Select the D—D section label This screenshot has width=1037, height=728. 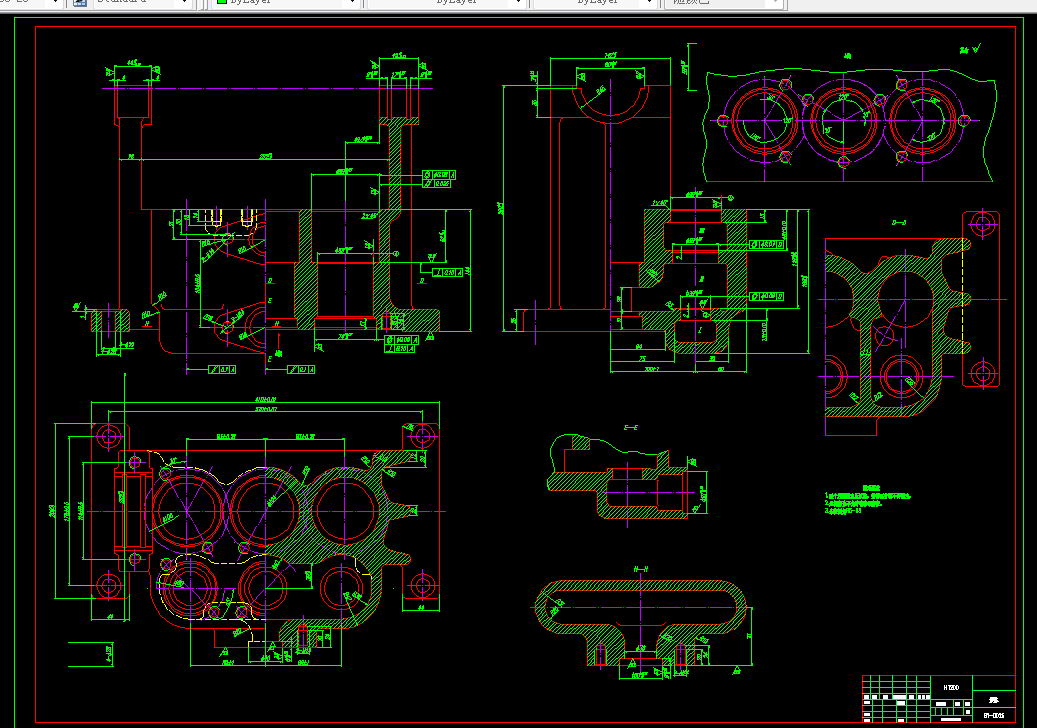899,223
